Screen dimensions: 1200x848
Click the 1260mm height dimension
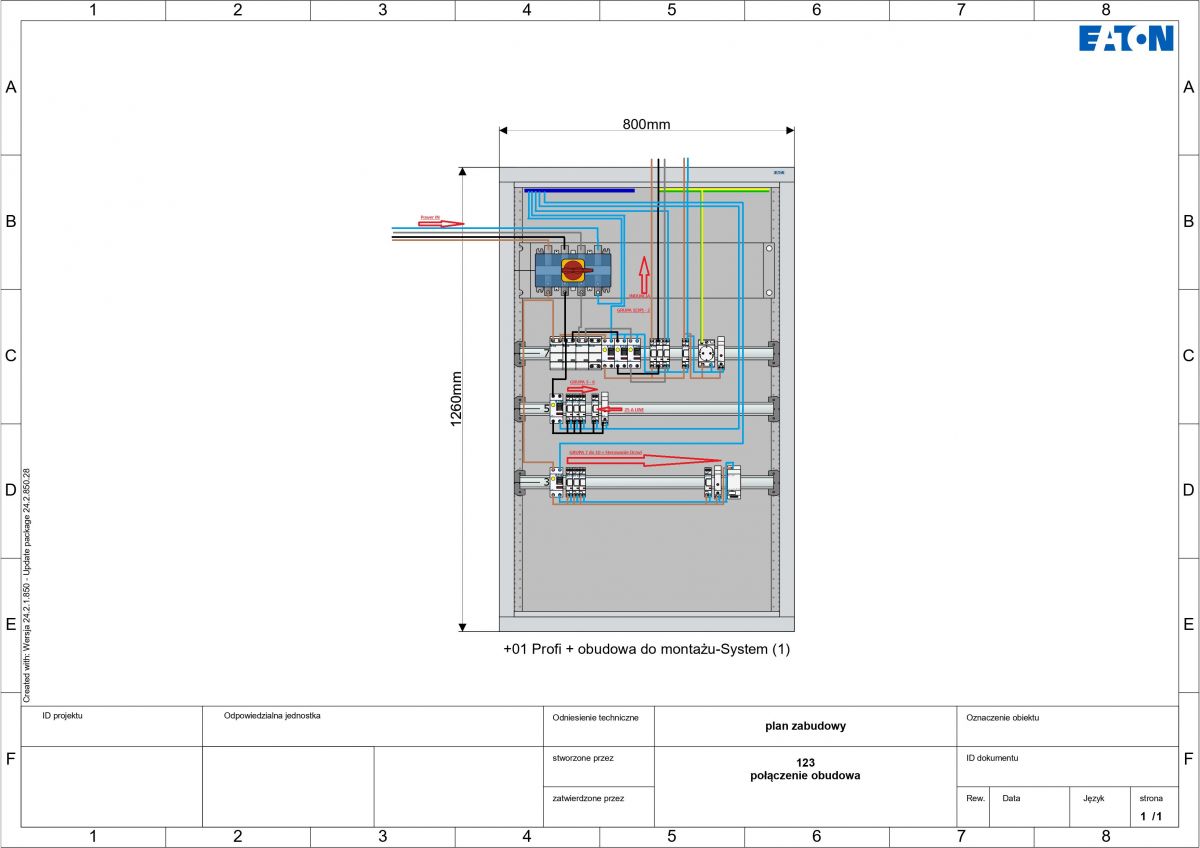click(456, 399)
